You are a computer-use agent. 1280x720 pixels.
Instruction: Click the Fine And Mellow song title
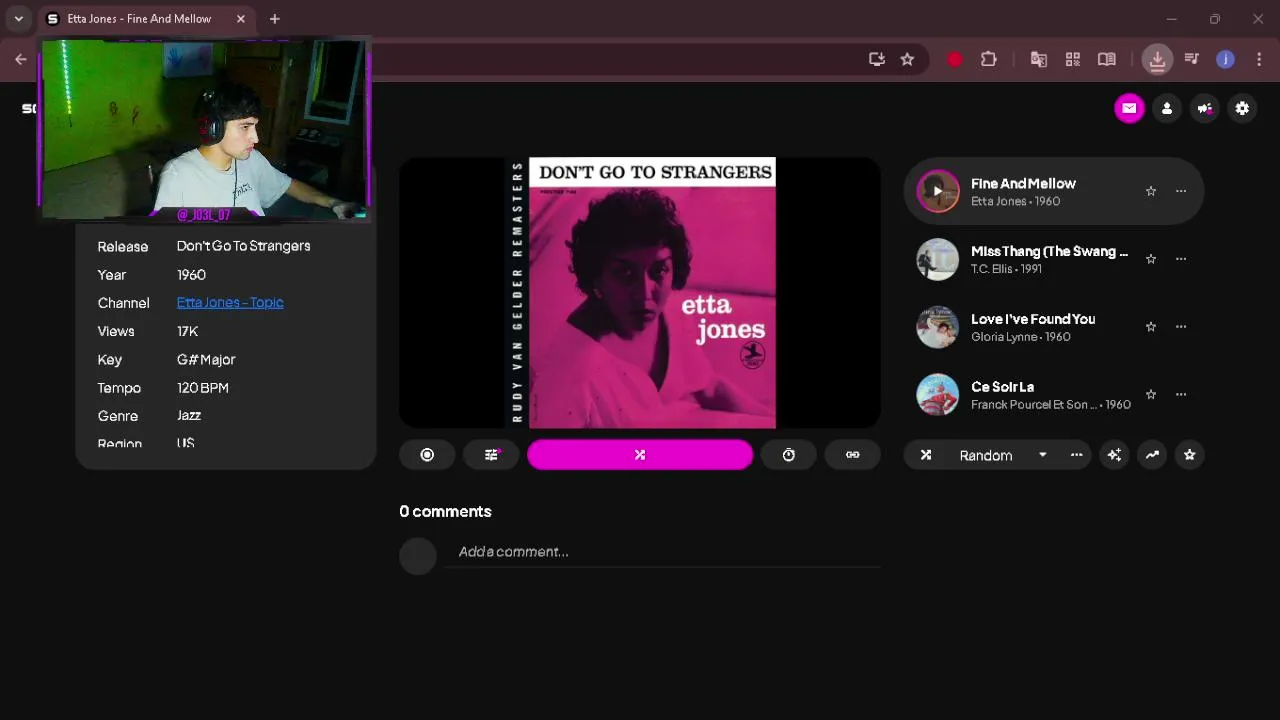click(1023, 184)
